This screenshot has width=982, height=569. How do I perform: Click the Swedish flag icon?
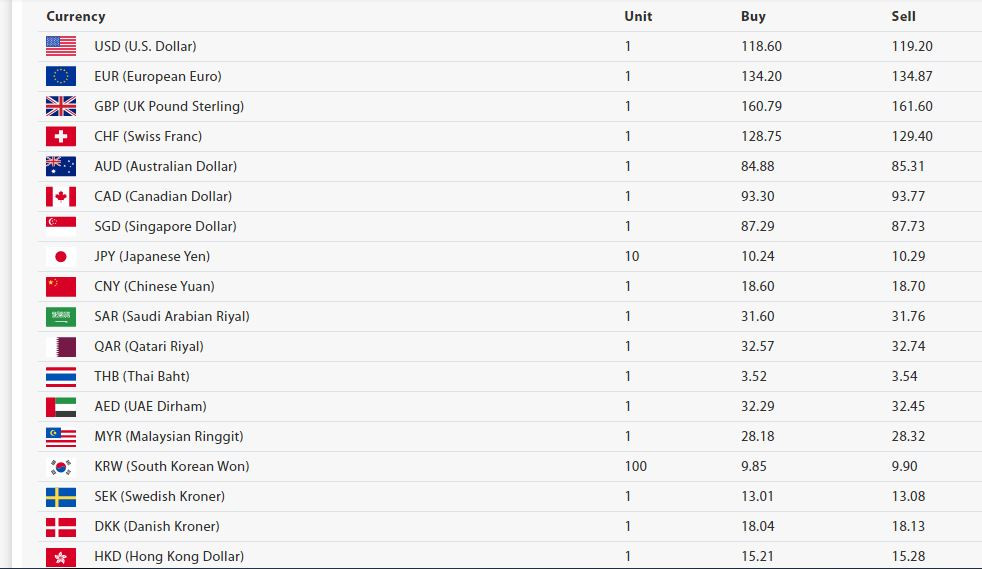(61, 497)
